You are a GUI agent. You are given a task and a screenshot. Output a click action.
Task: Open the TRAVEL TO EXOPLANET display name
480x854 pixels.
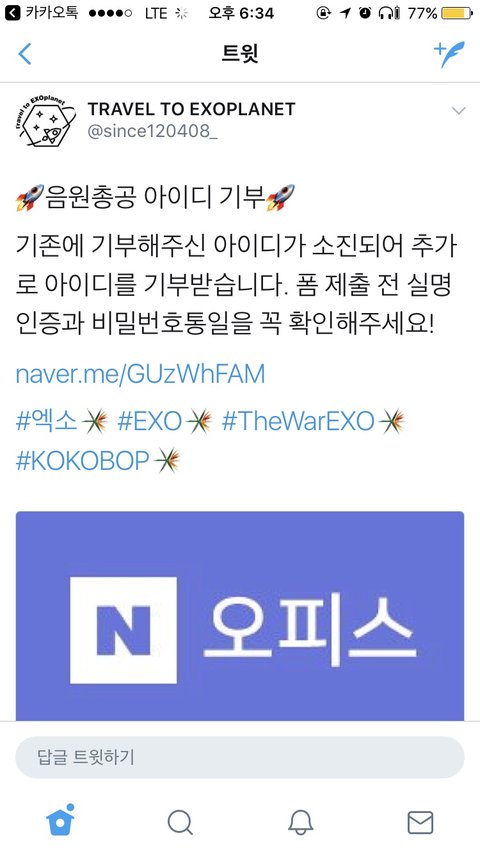coord(191,109)
